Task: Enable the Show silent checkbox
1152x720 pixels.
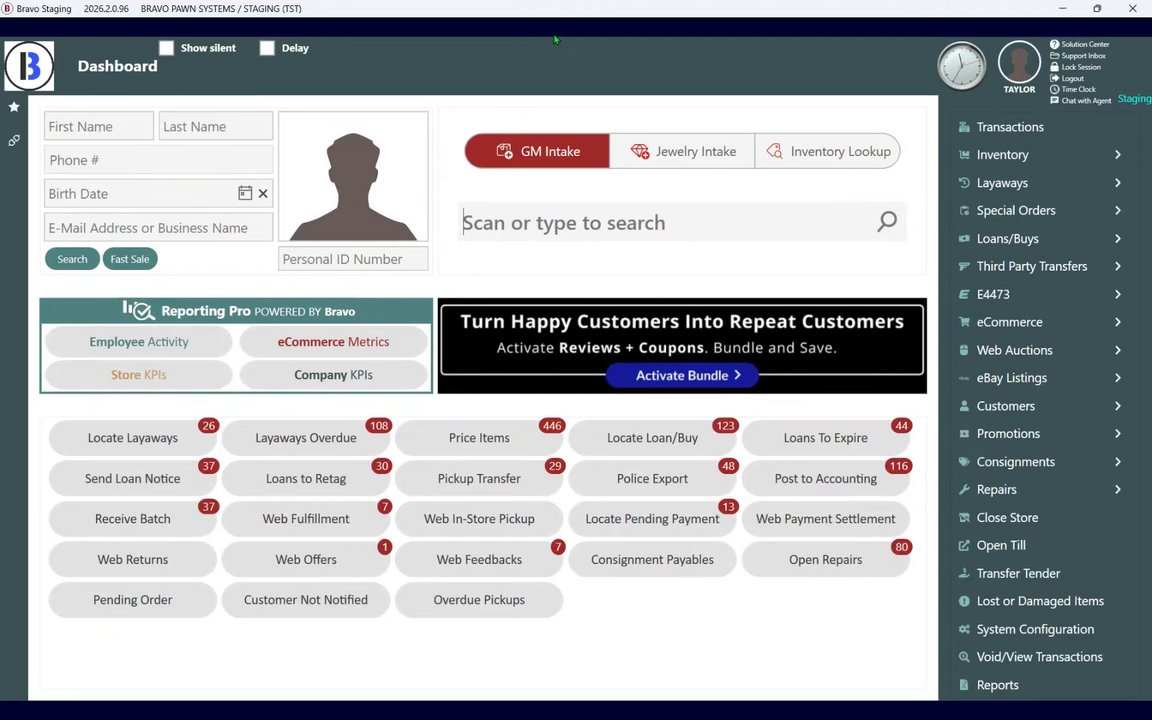Action: pos(167,48)
